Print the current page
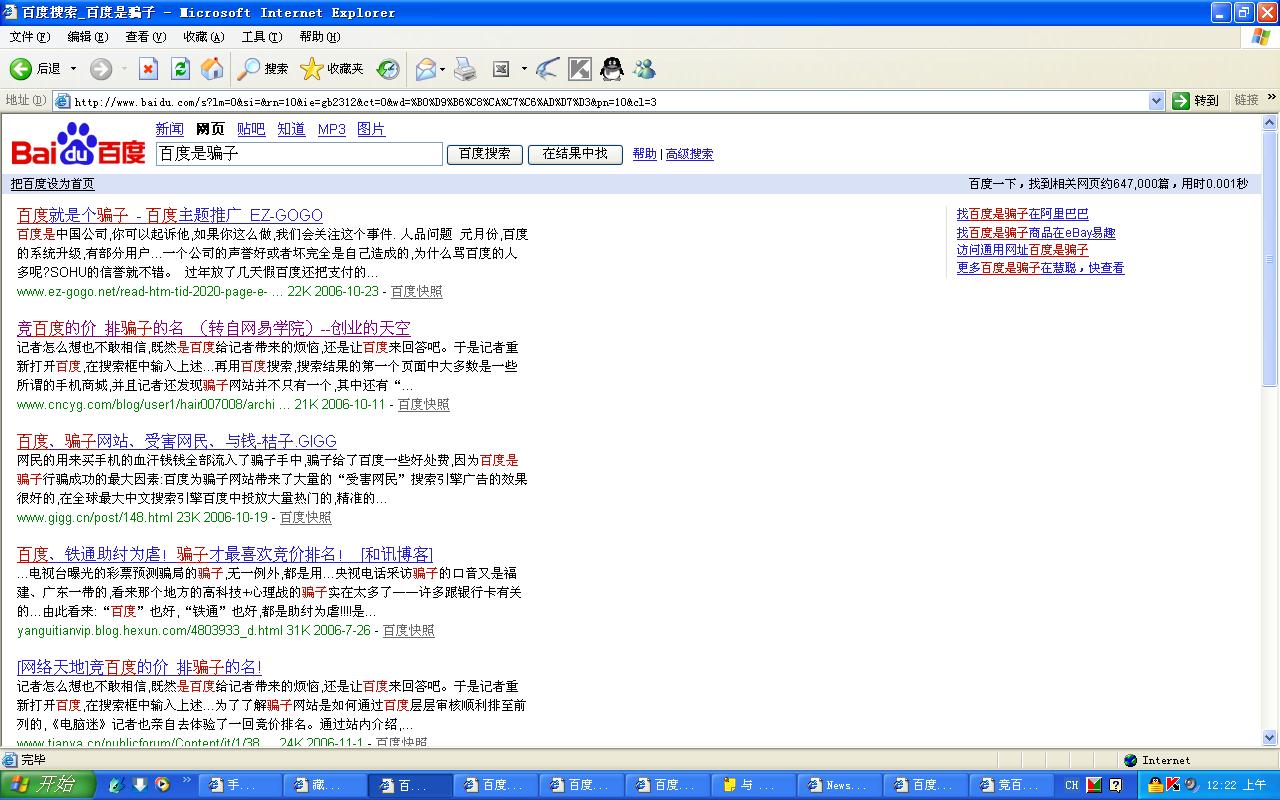 (x=465, y=69)
